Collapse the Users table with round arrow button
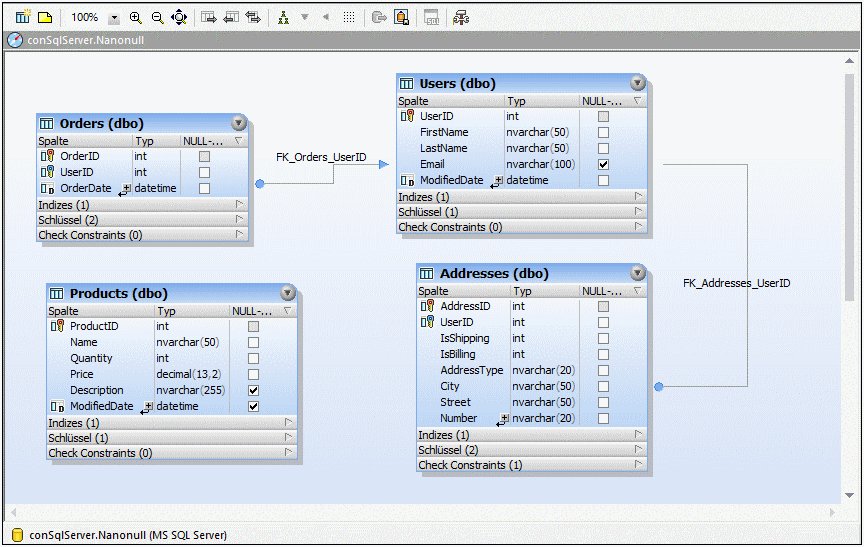The image size is (864, 547). [638, 83]
